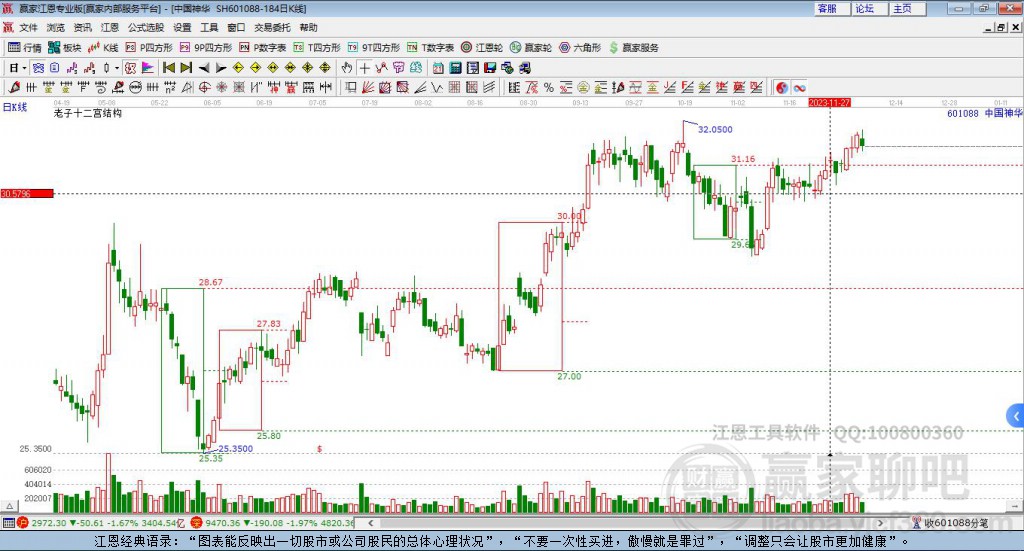Screen dimensions: 1024x551
Task: Open the 设置 menu
Action: [182, 27]
